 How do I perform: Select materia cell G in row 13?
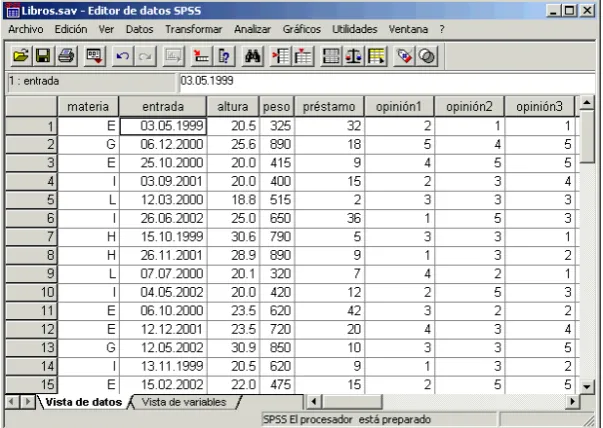pos(88,348)
